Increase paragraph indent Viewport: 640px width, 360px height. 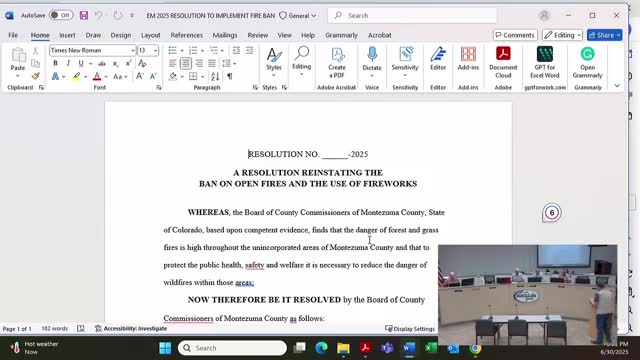tap(249, 51)
